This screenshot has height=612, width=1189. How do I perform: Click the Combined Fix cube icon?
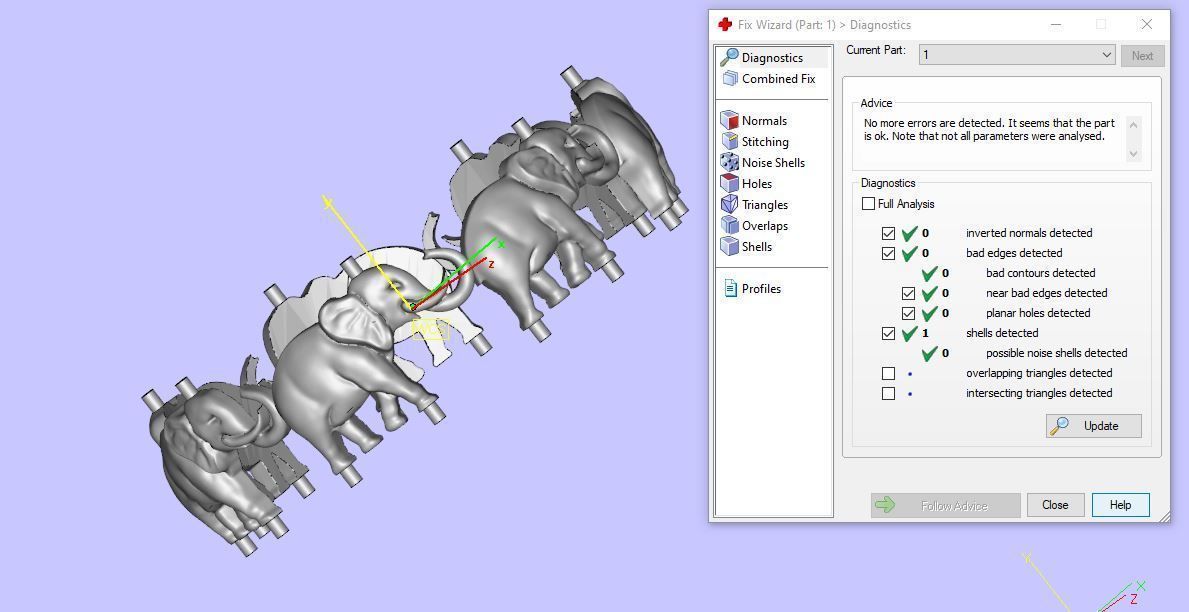[x=729, y=78]
